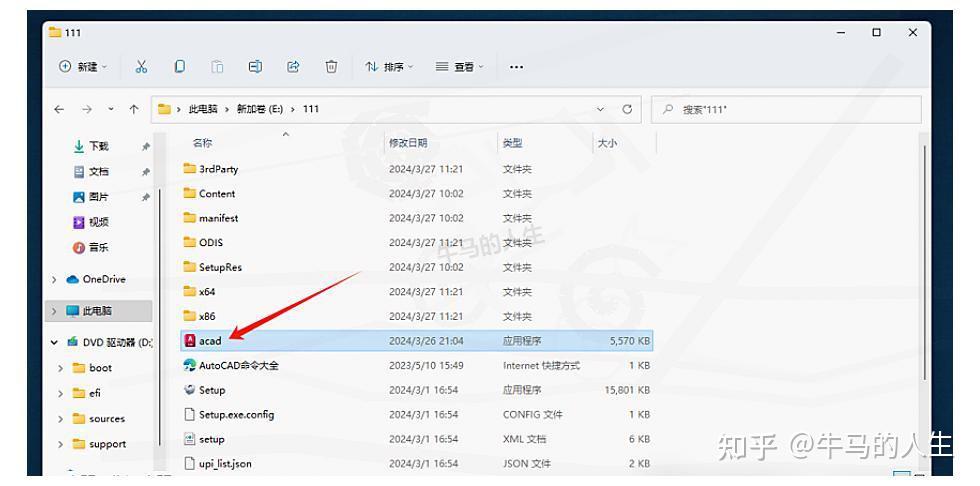Open the 排序 sort dropdown
Viewport: 980px width, 486px height.
tap(389, 67)
